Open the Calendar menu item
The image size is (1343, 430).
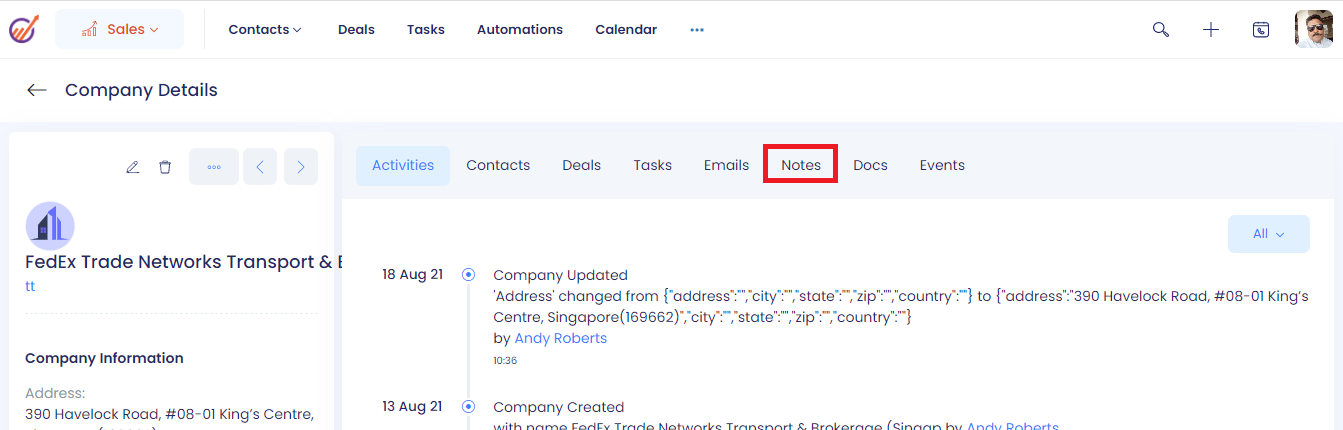(626, 29)
